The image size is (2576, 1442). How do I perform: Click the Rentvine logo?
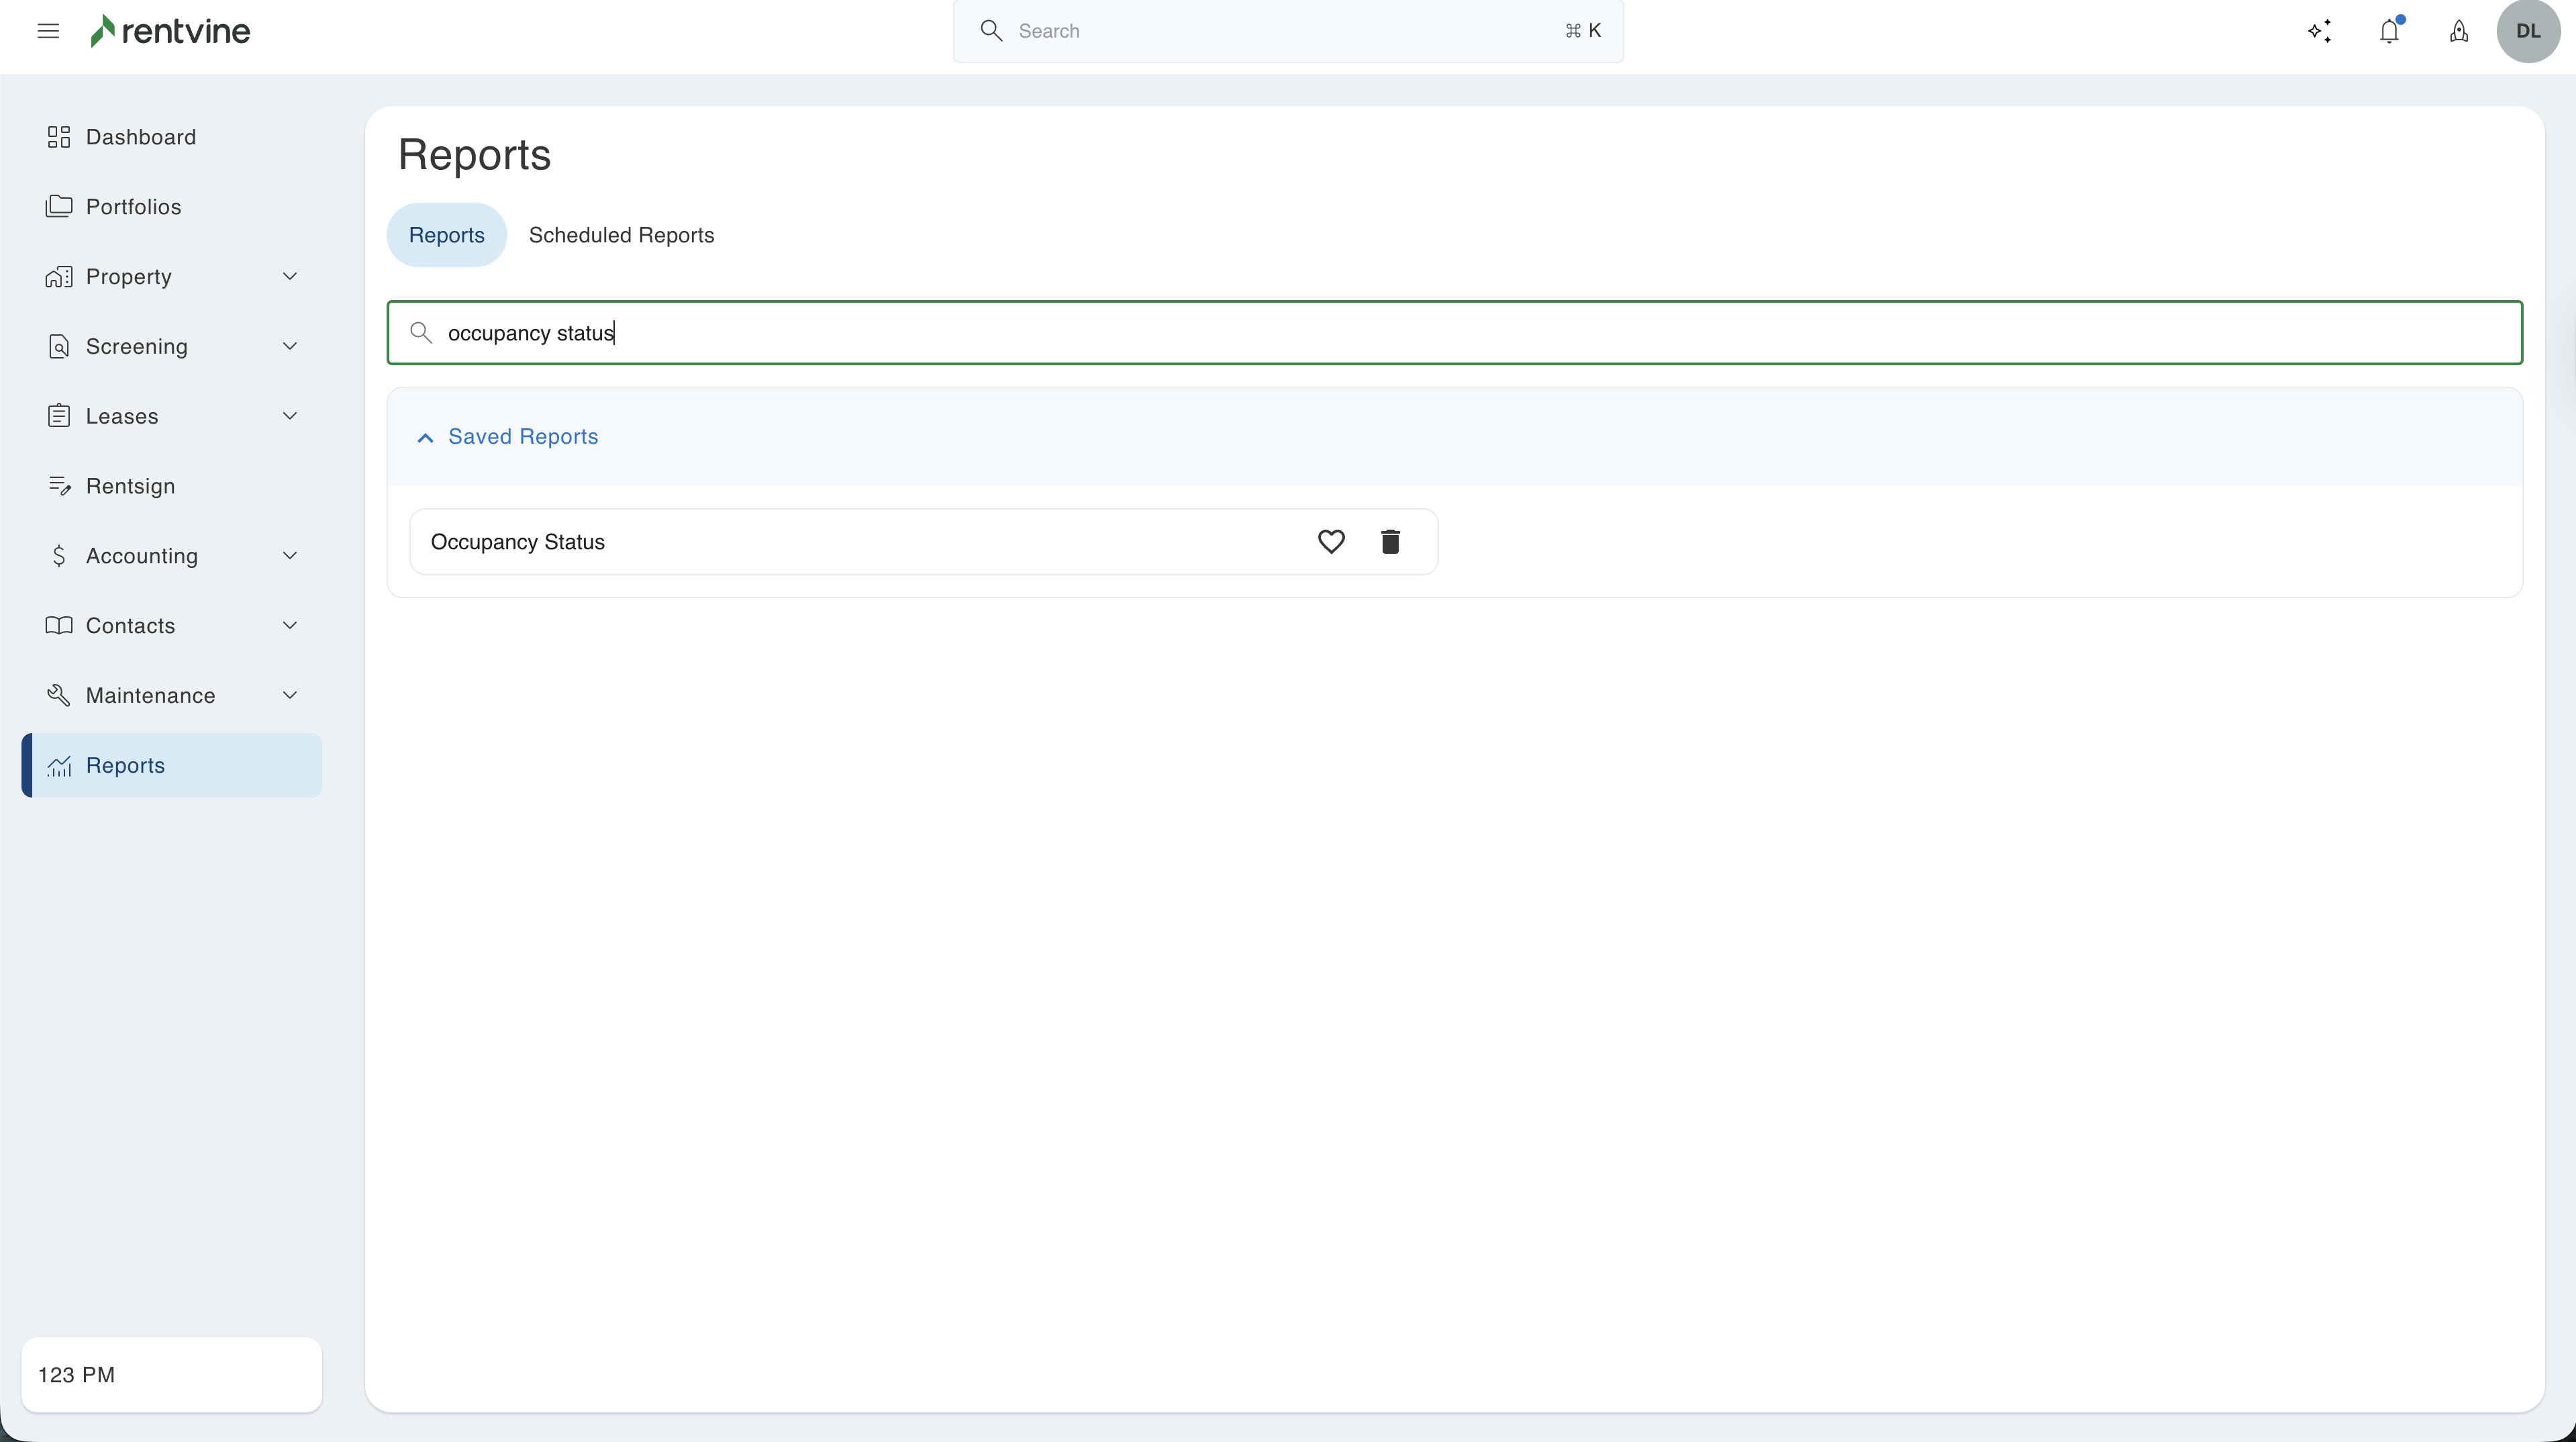[x=170, y=31]
